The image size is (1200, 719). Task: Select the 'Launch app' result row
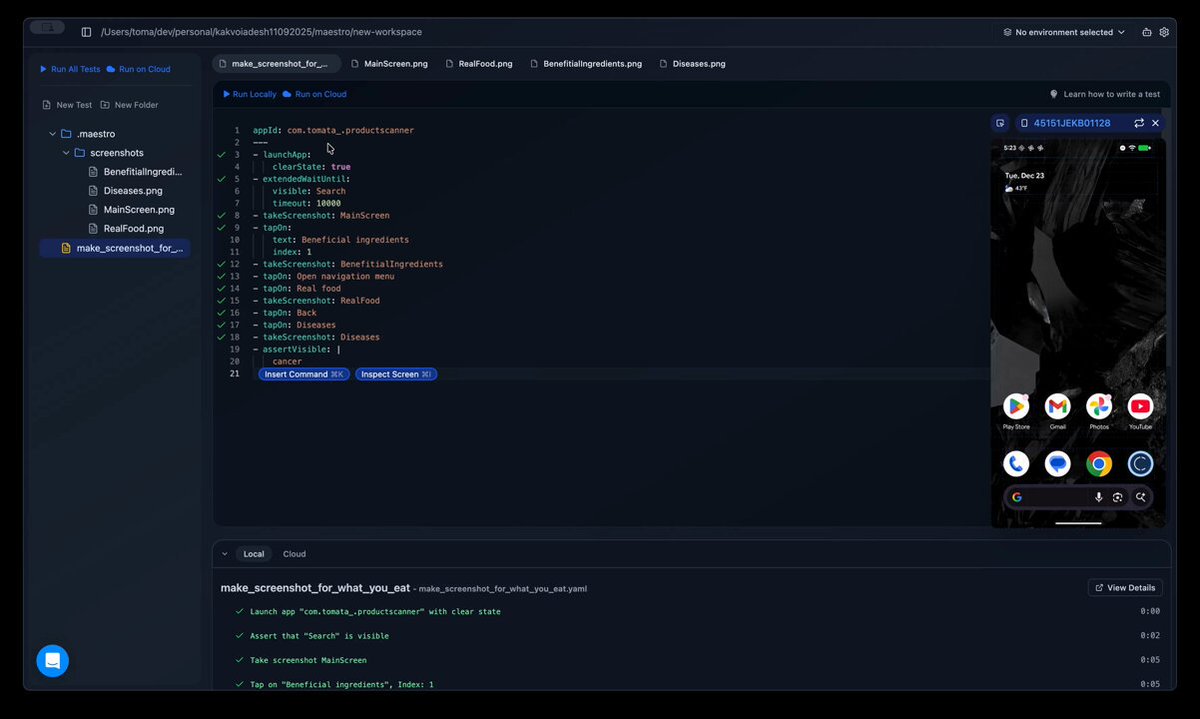[697, 611]
